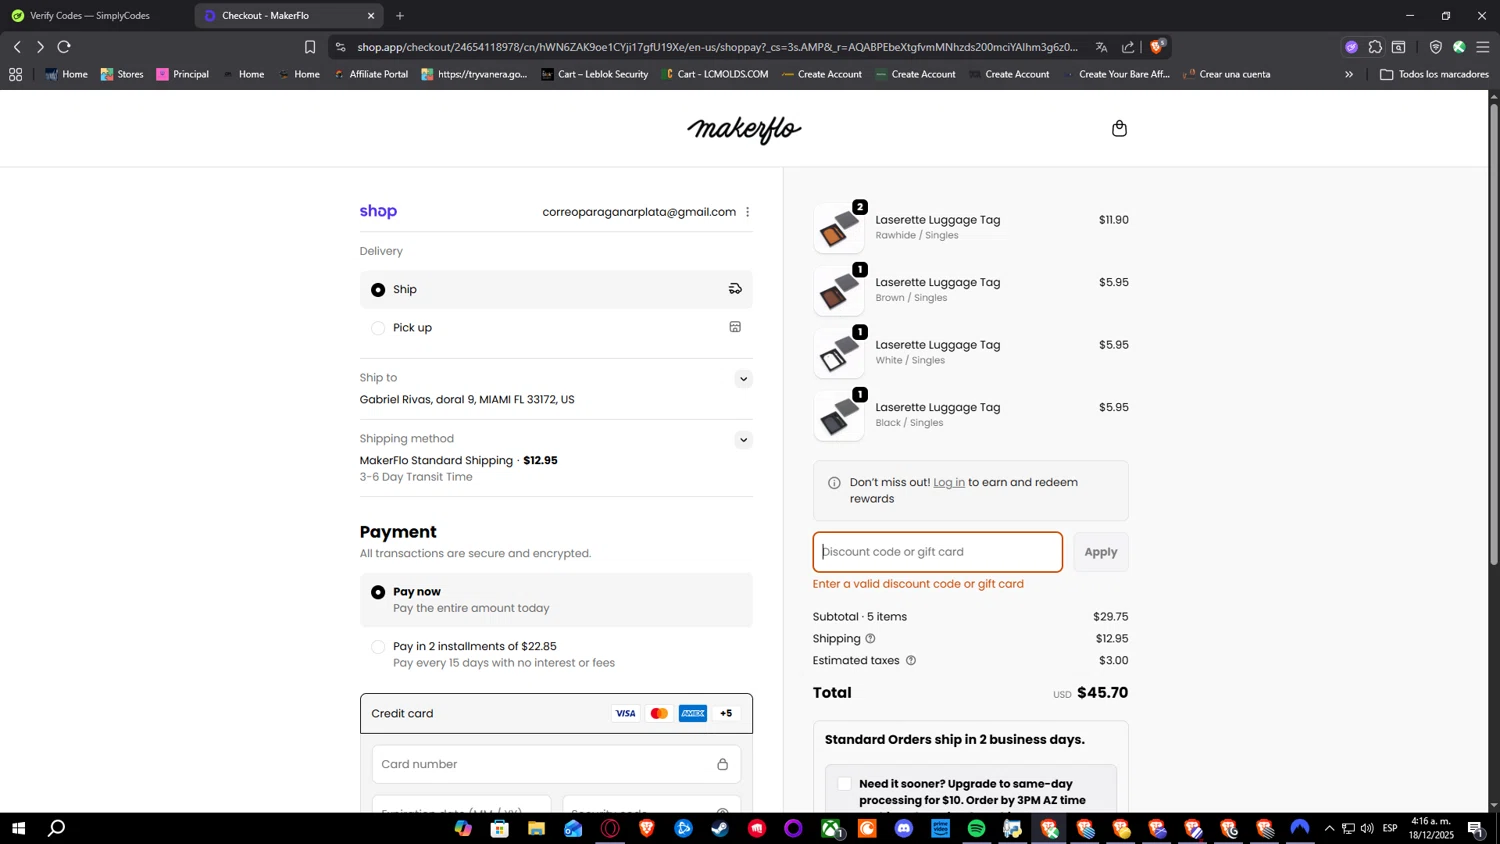The width and height of the screenshot is (1500, 844).
Task: Open the Windows Start menu
Action: 18,829
